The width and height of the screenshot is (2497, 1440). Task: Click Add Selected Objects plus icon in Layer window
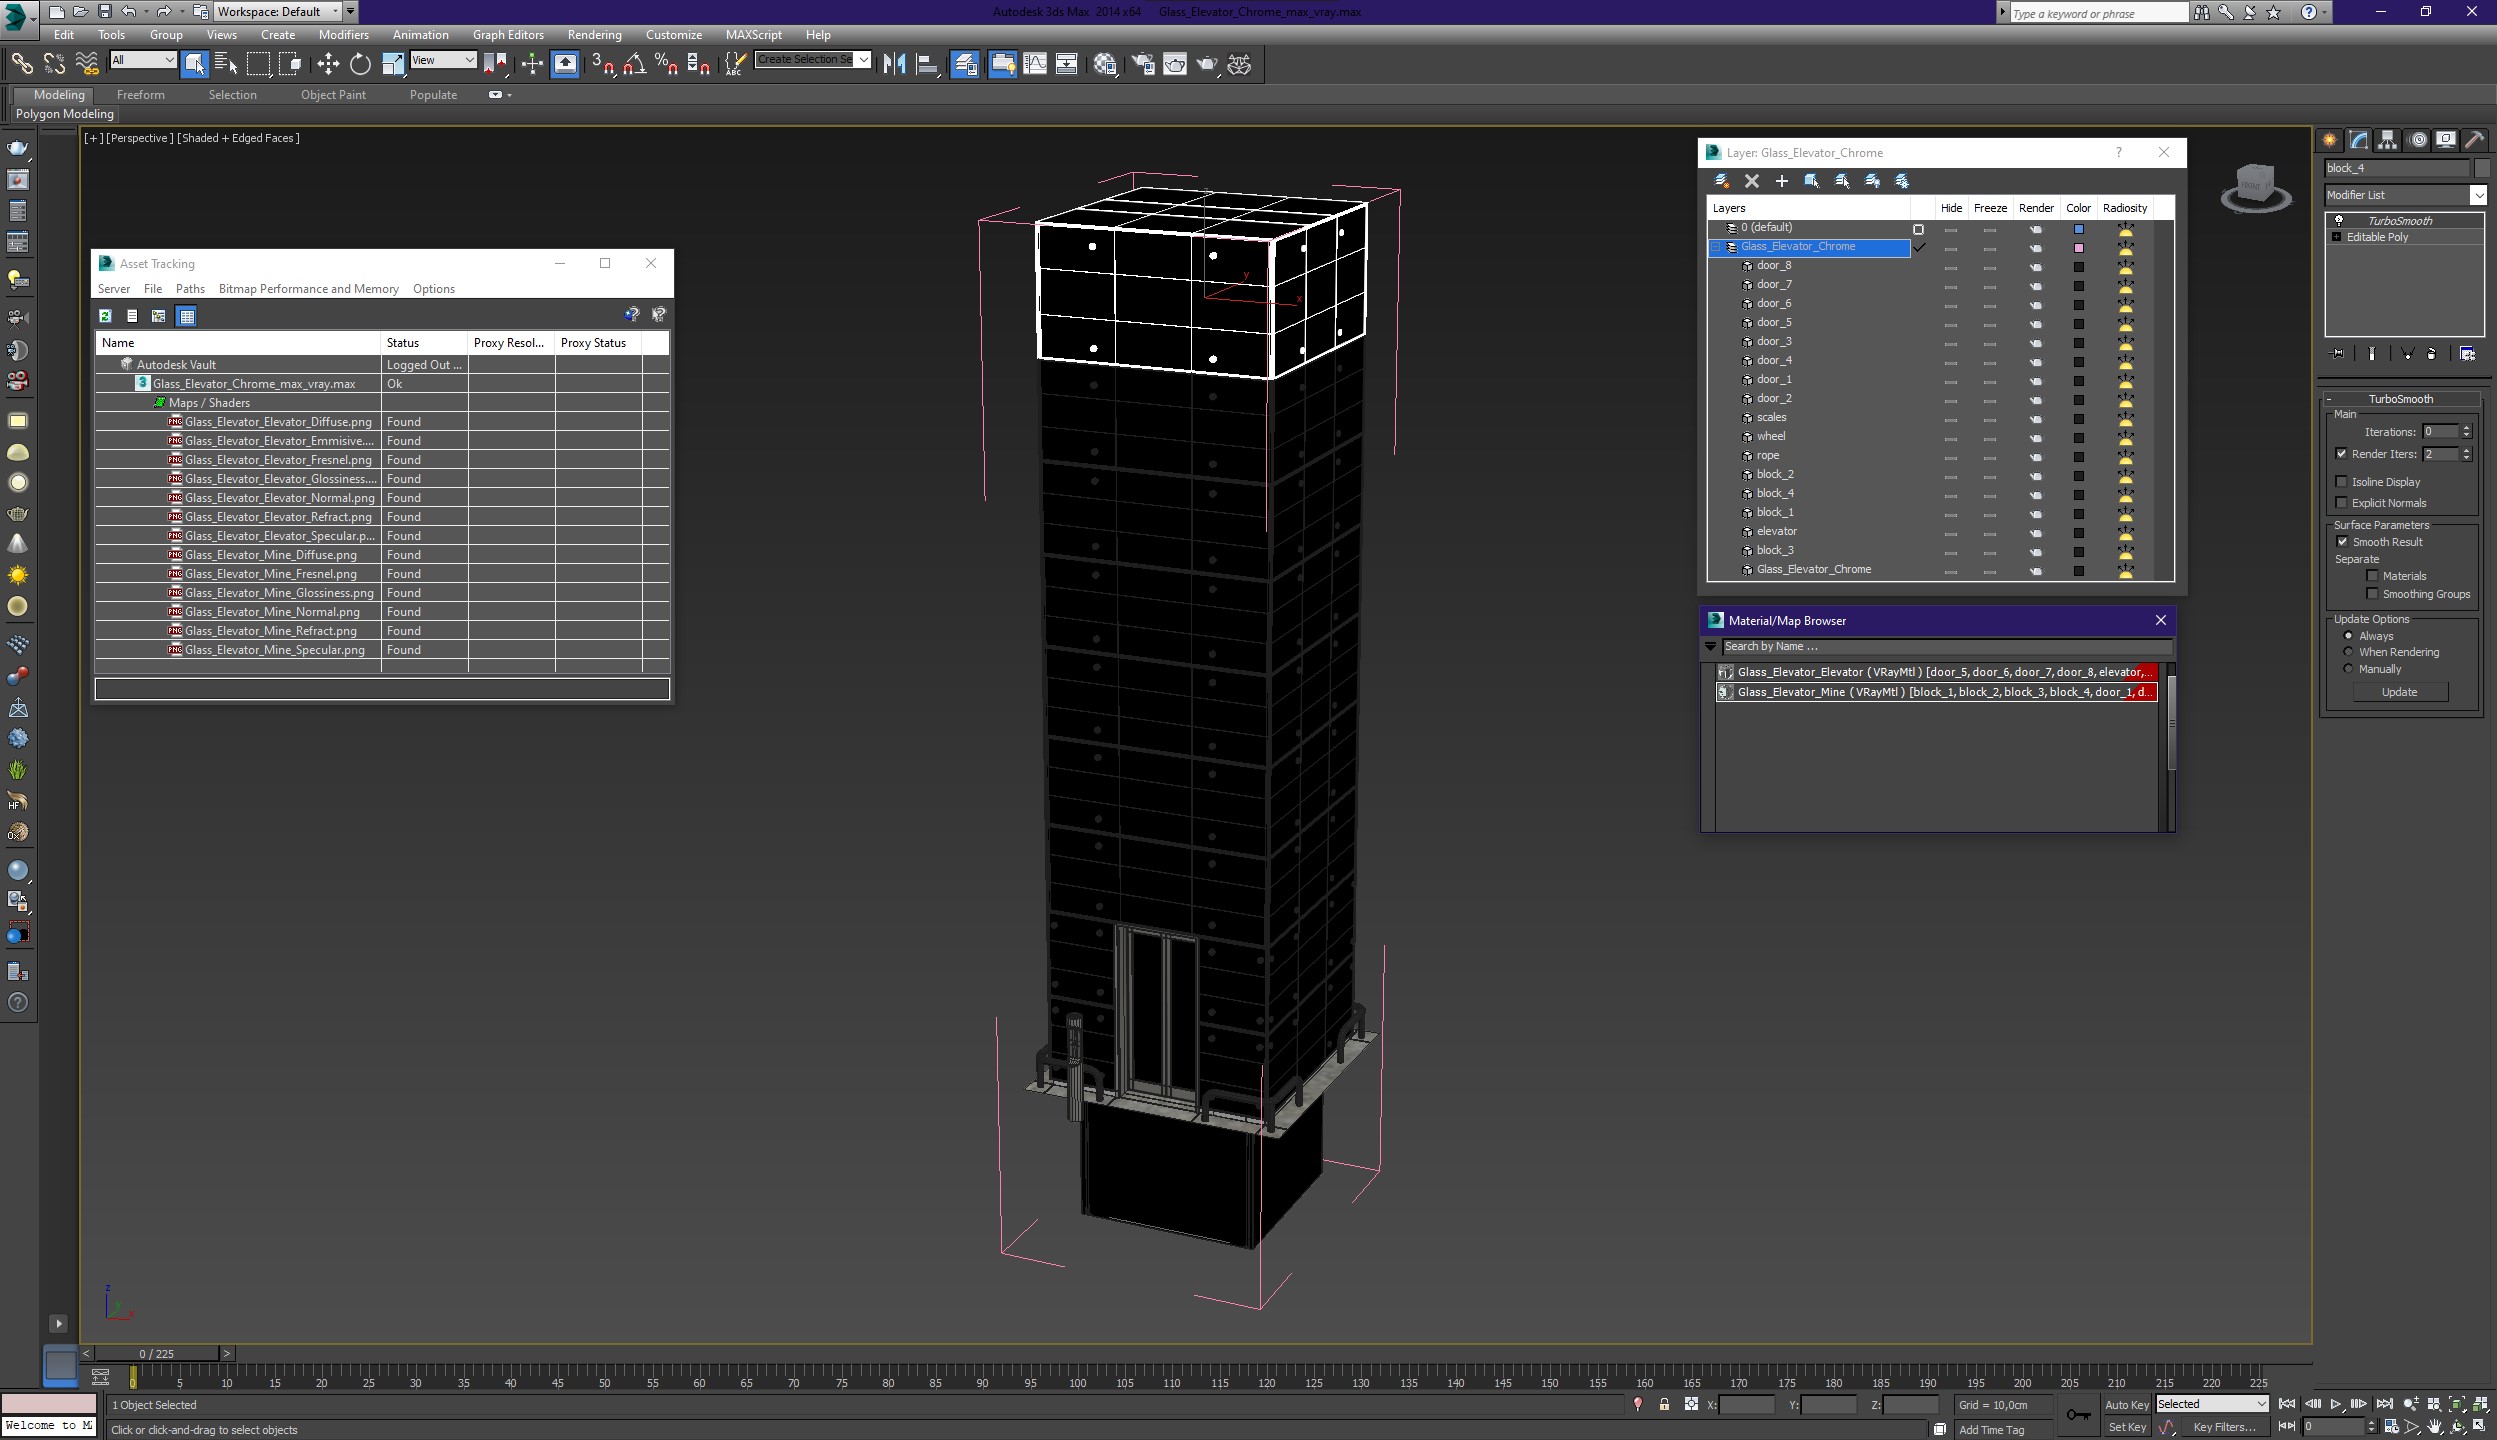click(x=1781, y=181)
